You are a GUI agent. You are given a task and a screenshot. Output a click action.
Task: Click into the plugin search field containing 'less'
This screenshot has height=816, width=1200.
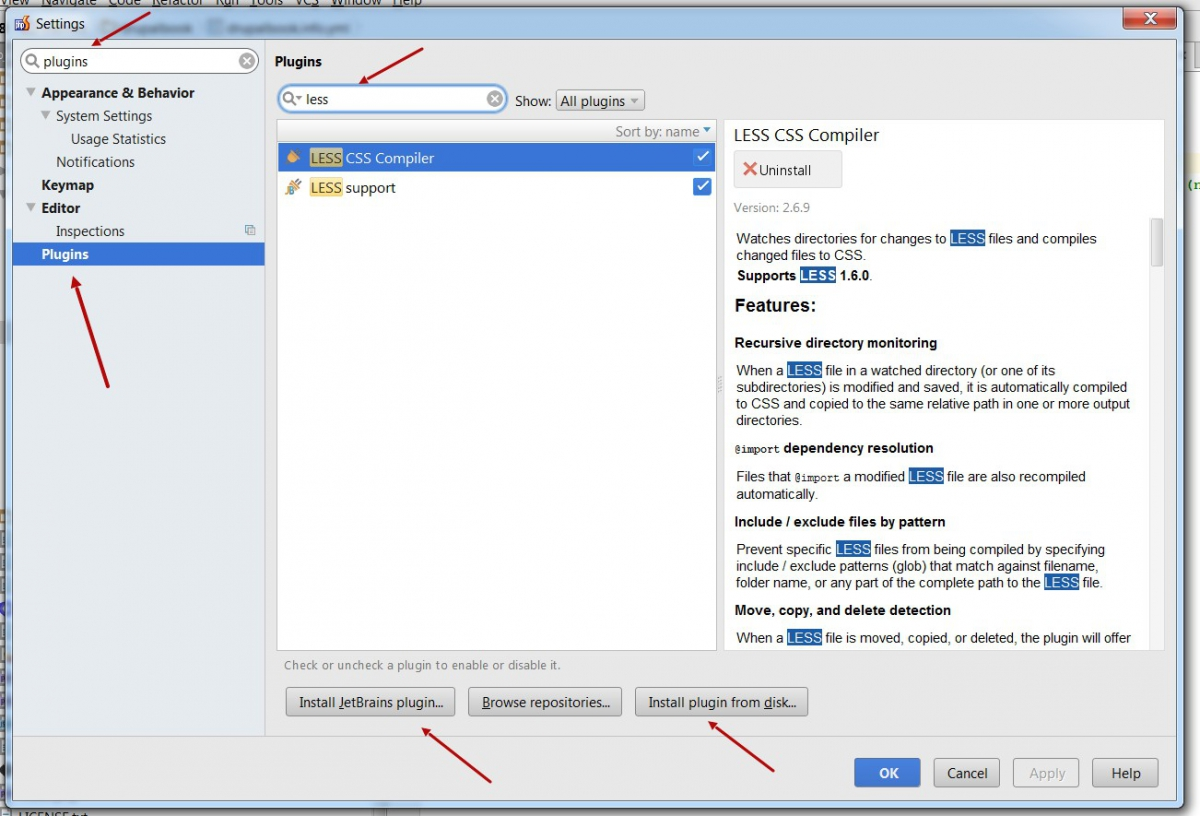click(x=392, y=99)
